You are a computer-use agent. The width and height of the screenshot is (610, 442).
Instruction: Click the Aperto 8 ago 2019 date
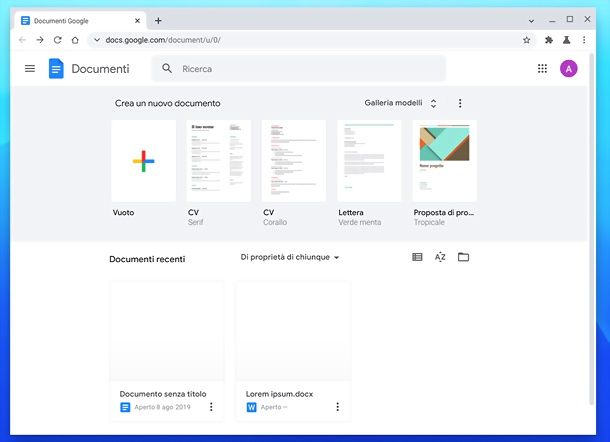pos(162,407)
